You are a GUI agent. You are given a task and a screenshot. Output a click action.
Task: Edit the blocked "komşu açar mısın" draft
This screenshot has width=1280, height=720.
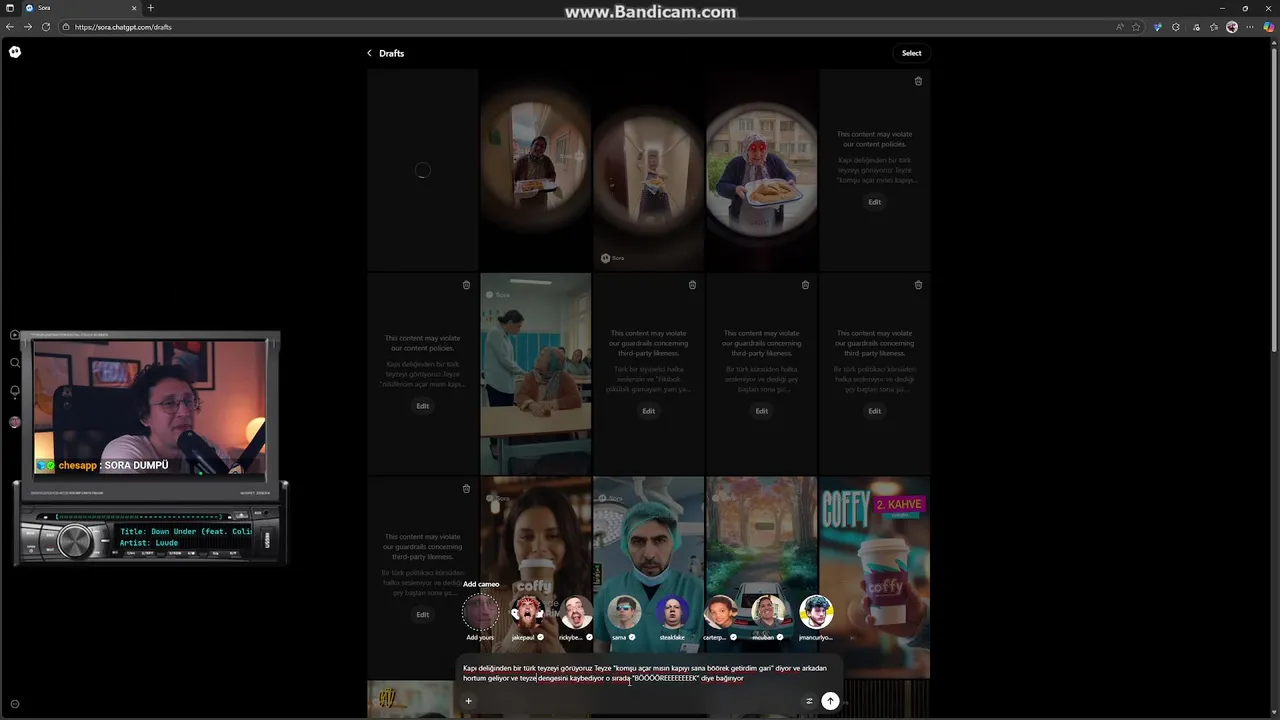coord(874,202)
